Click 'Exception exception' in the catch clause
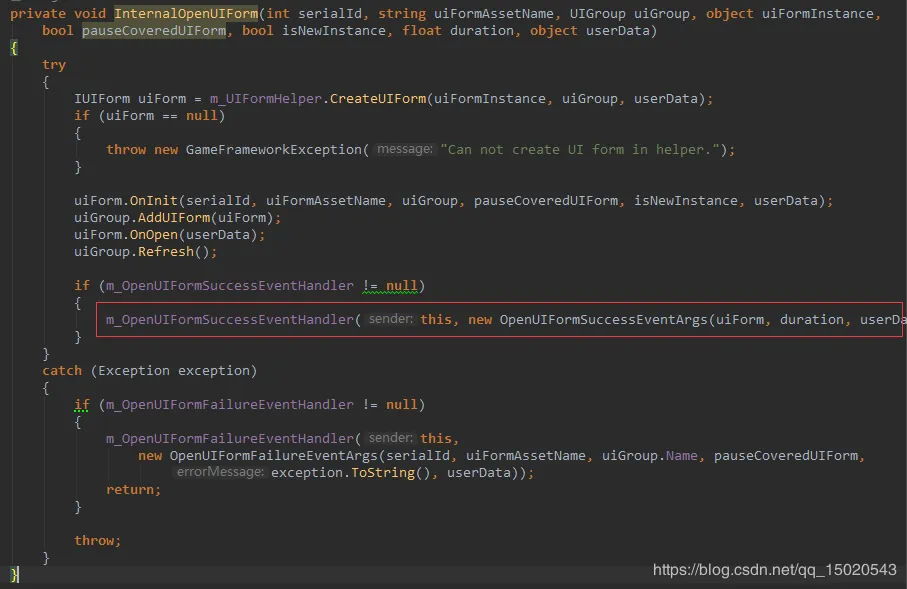This screenshot has width=907, height=589. 174,371
